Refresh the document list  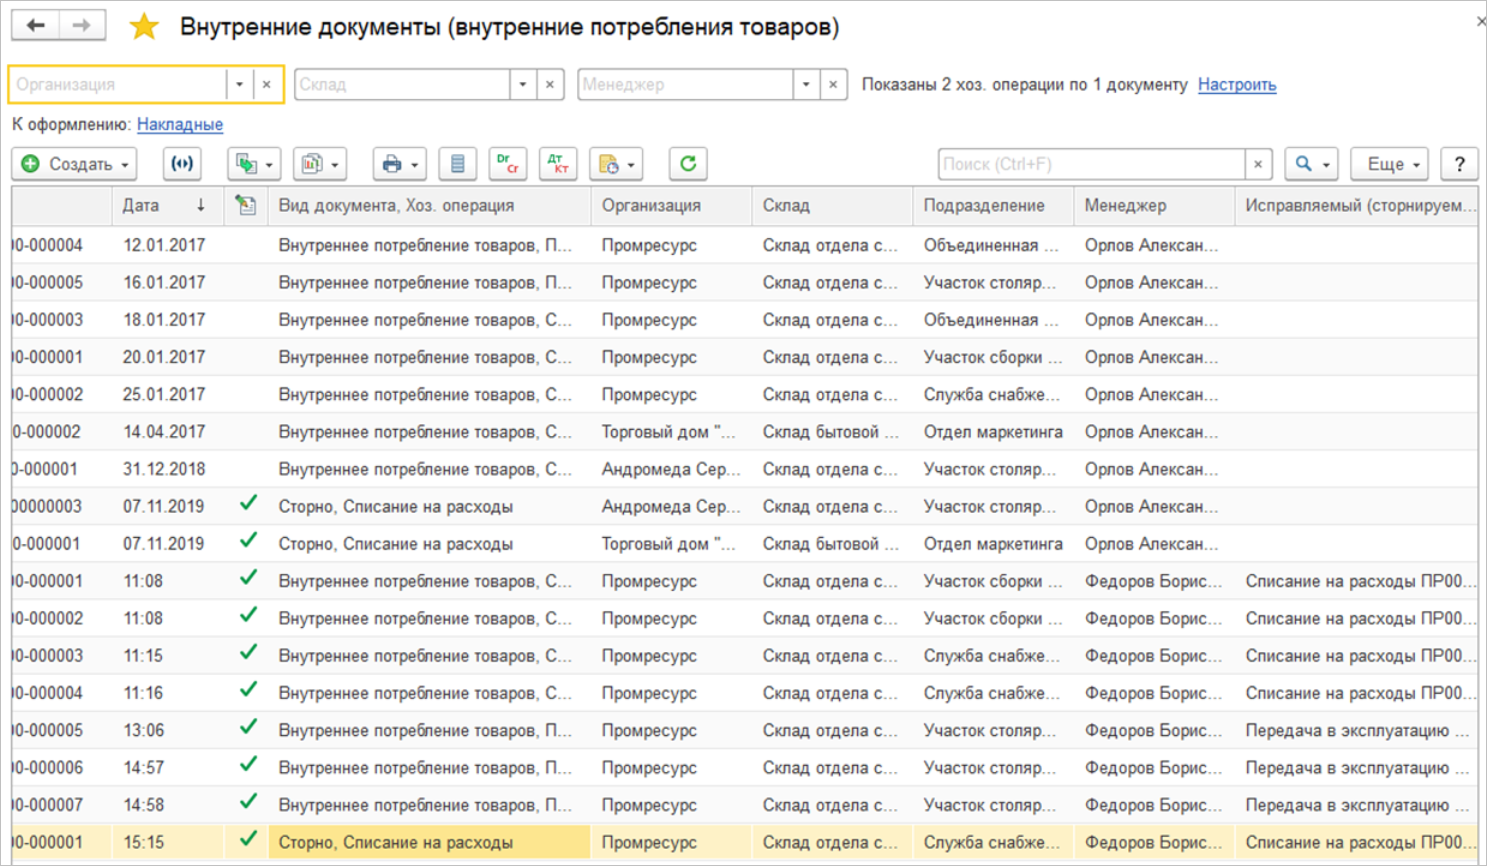tap(688, 164)
